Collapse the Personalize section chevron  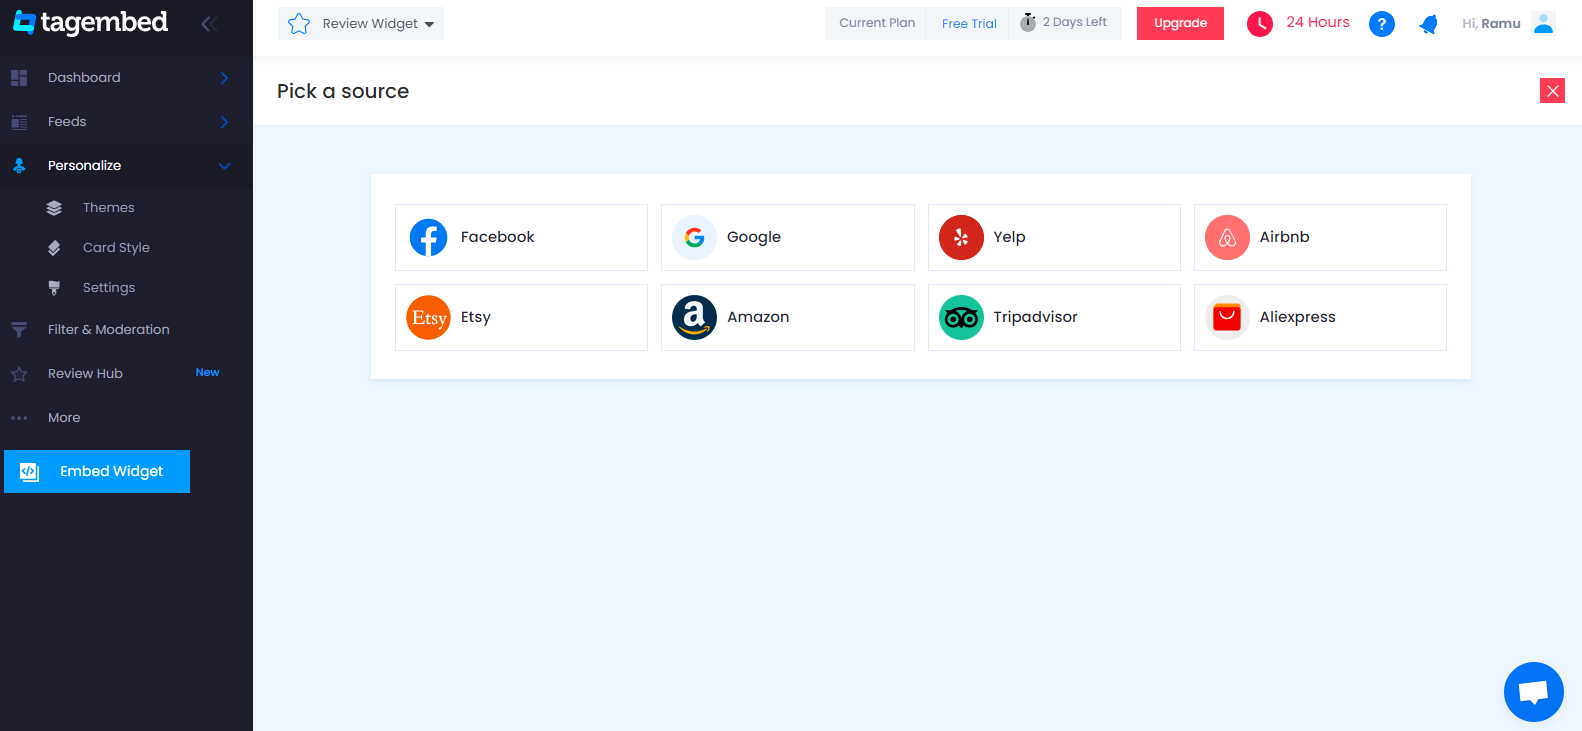point(224,166)
